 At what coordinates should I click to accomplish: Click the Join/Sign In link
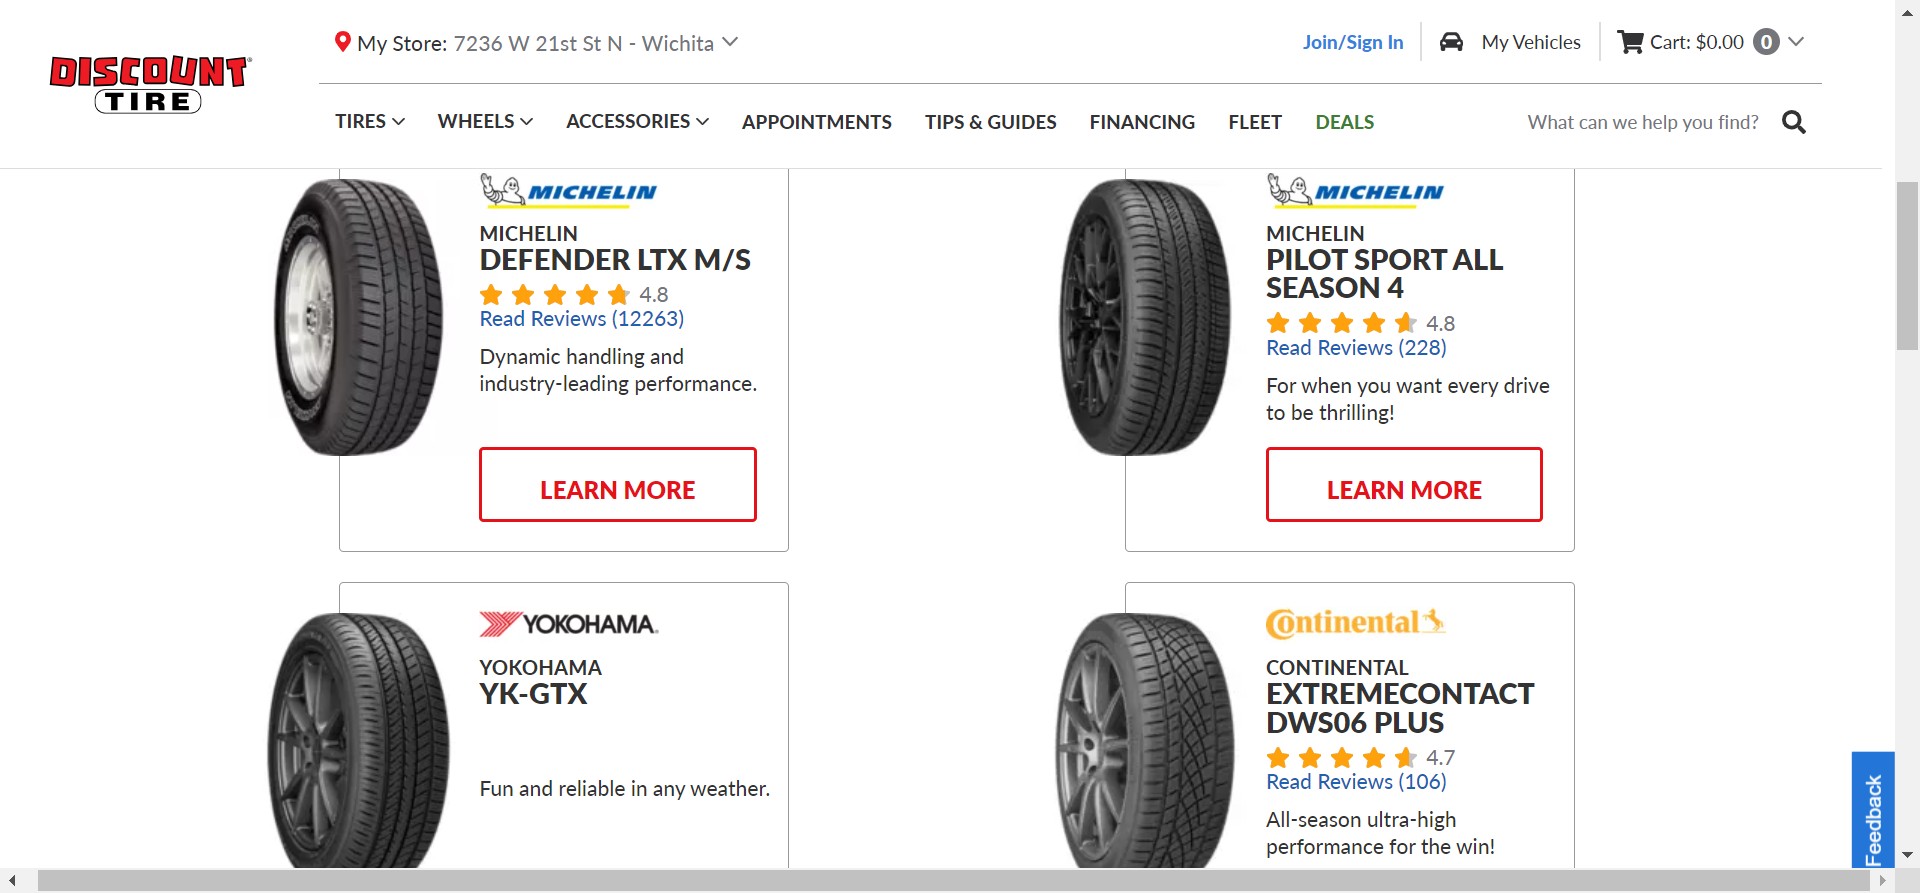[1352, 42]
